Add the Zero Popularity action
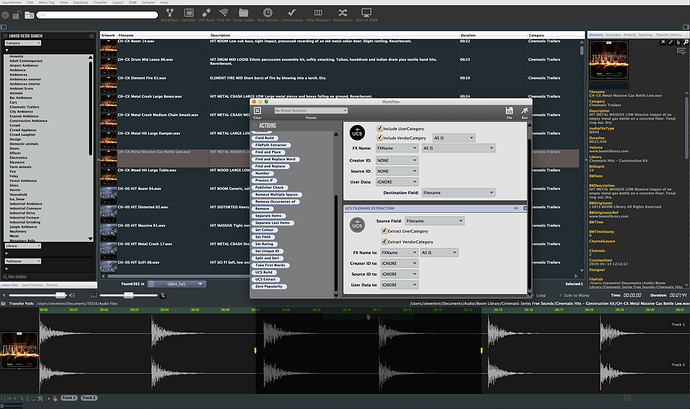The height and width of the screenshot is (409, 690). coord(269,286)
